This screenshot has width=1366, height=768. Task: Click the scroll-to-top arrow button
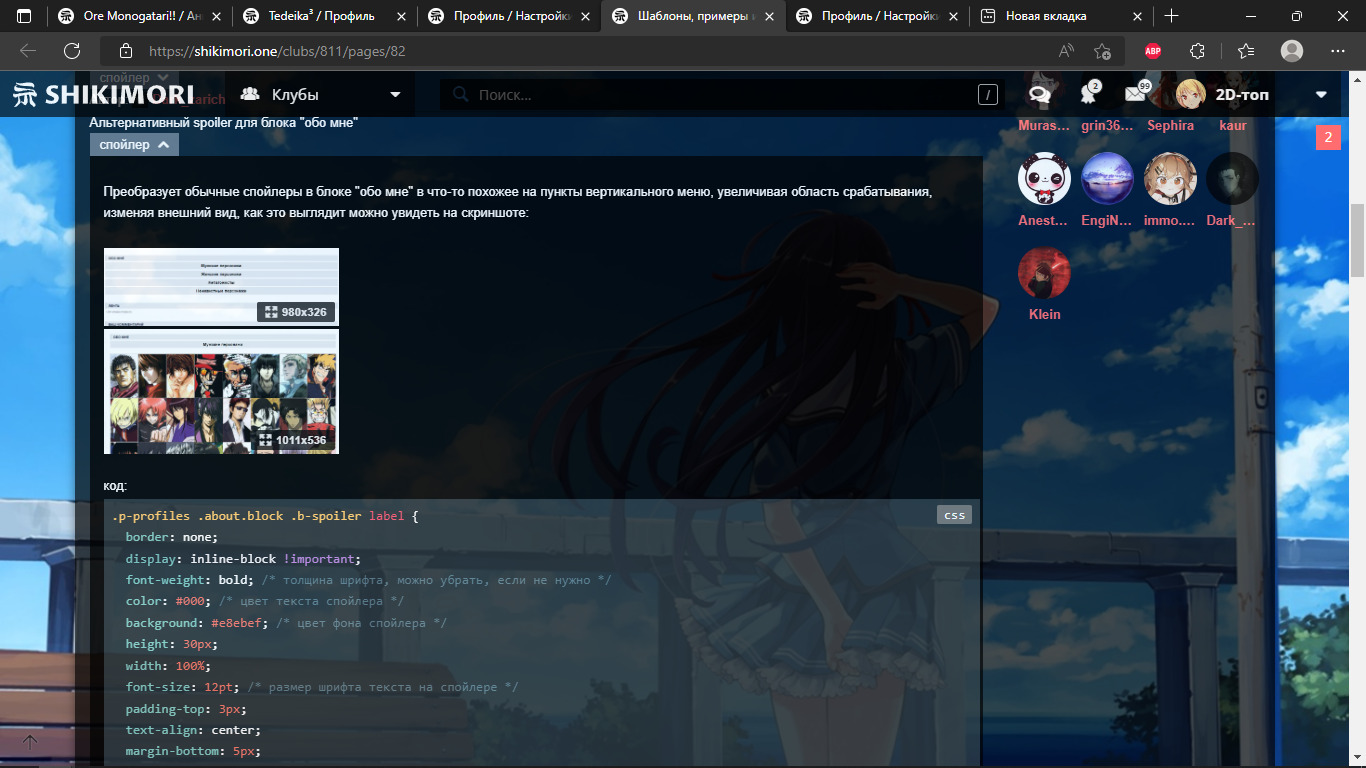tap(30, 742)
